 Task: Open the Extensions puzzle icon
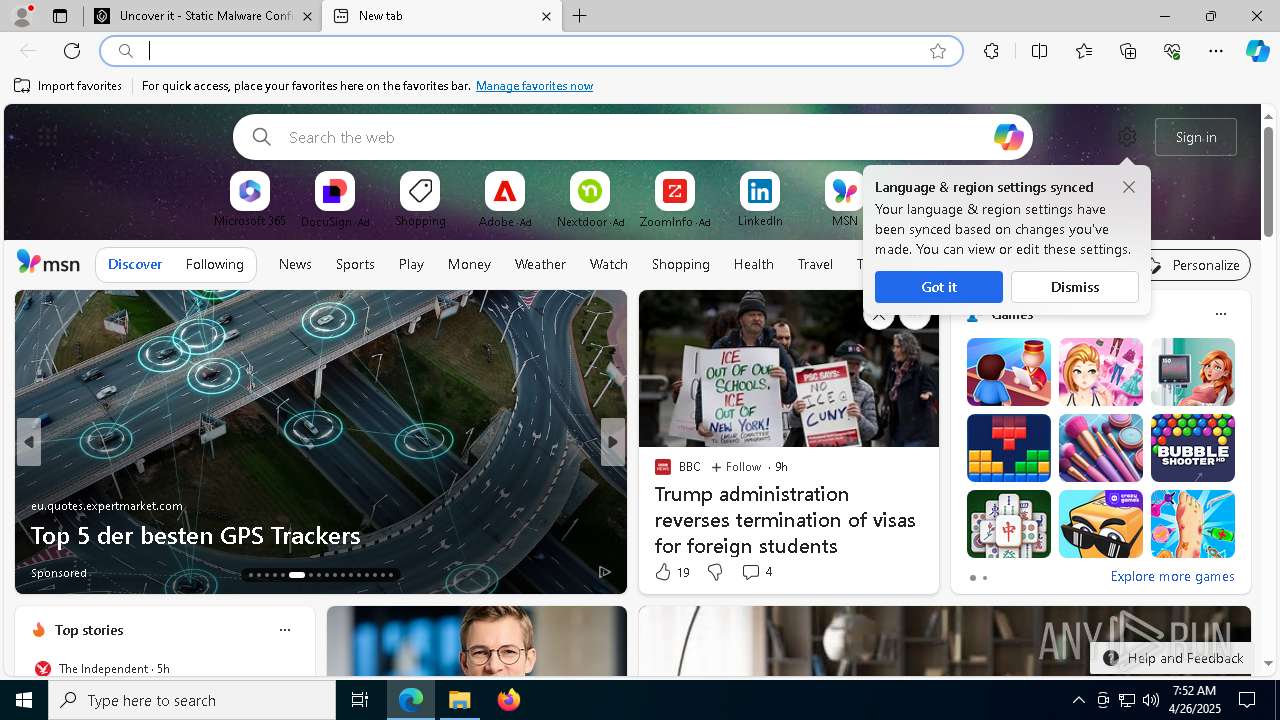991,51
